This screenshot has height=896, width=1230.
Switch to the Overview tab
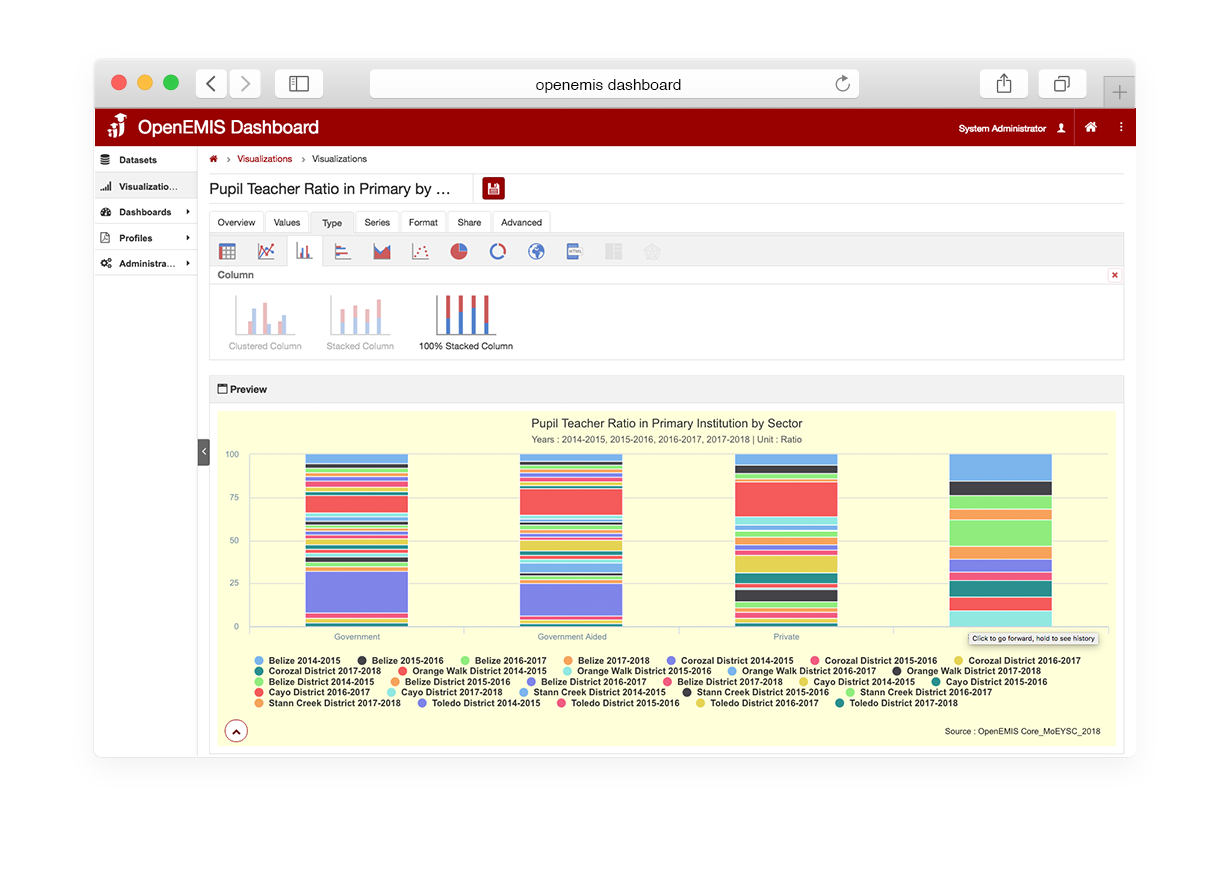click(x=237, y=223)
